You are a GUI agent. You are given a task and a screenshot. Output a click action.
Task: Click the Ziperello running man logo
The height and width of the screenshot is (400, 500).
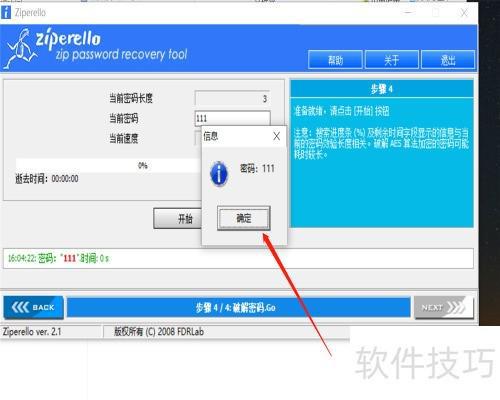(x=21, y=47)
